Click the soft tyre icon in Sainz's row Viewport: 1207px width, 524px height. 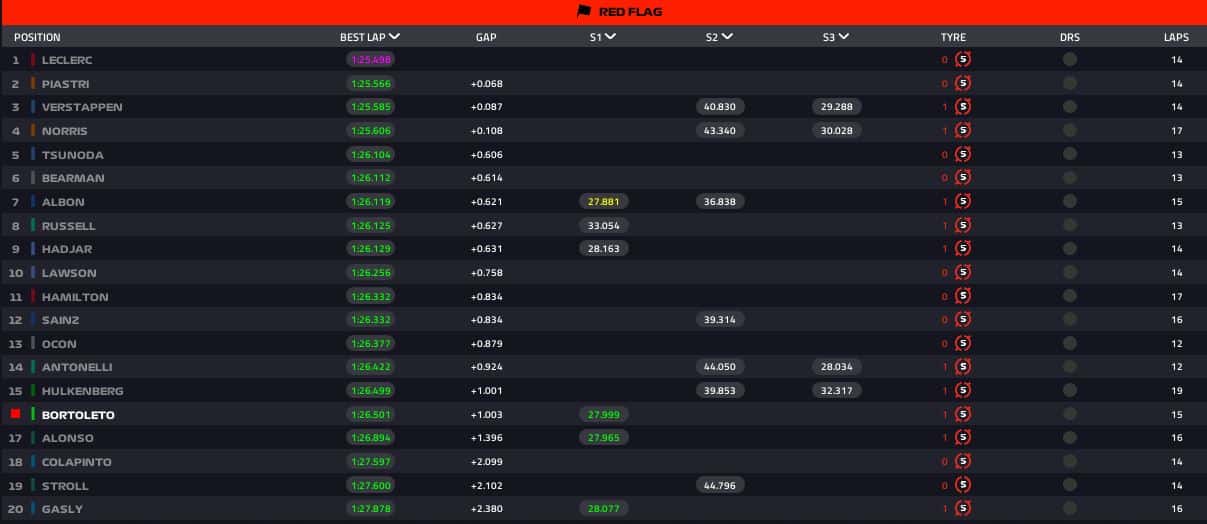963,320
